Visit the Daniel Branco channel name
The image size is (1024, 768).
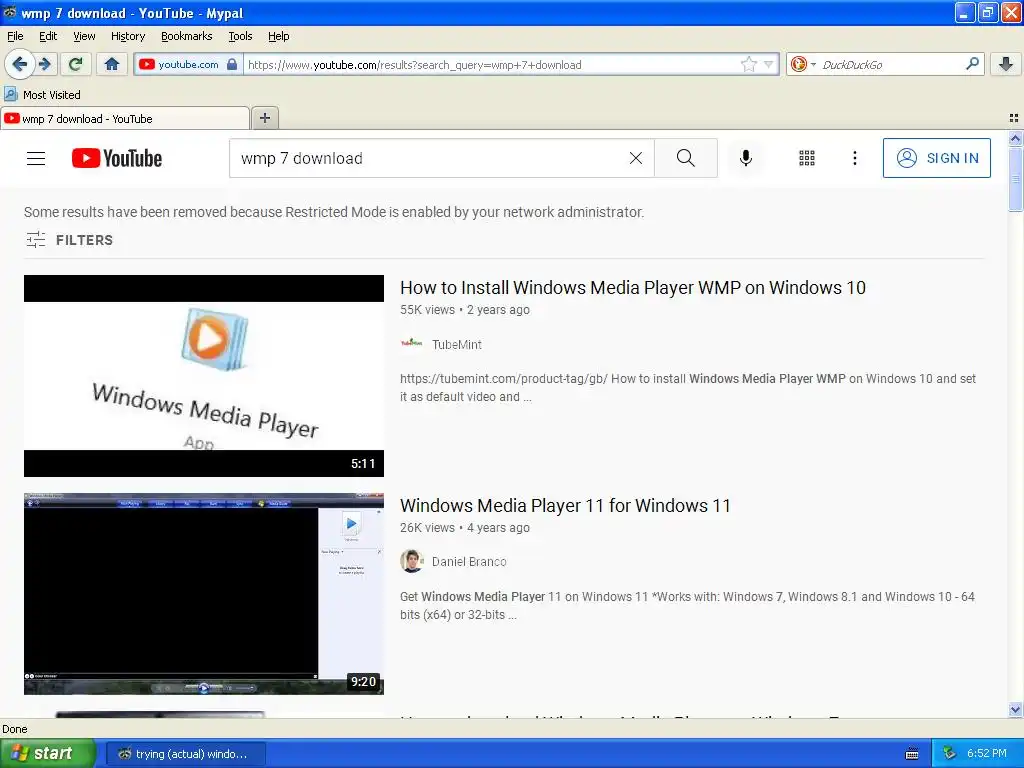coord(469,562)
